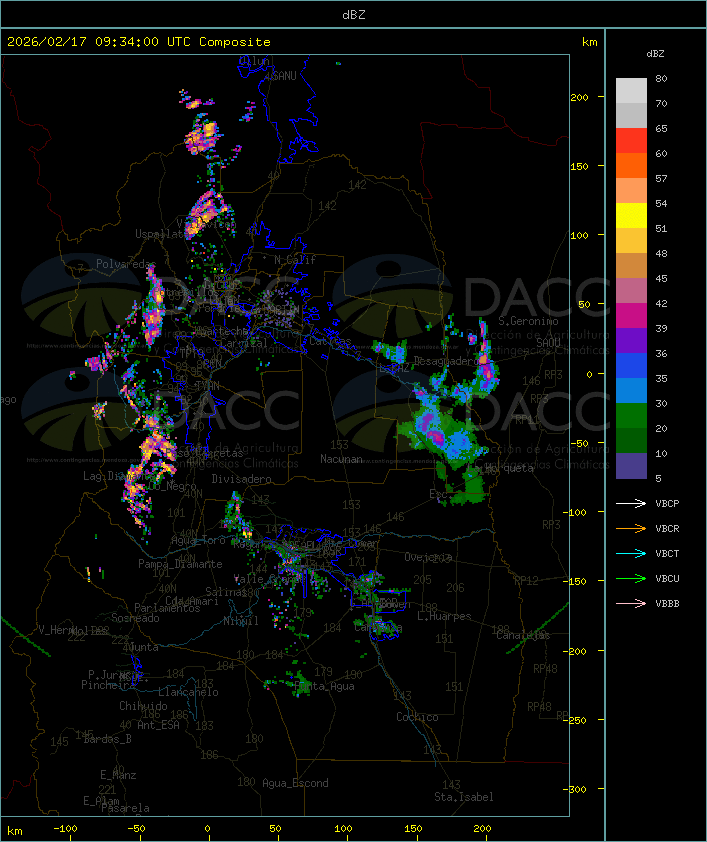Screen dimensions: 707x842
Task: Click the white VBCP arrow icon
Action: click(631, 503)
